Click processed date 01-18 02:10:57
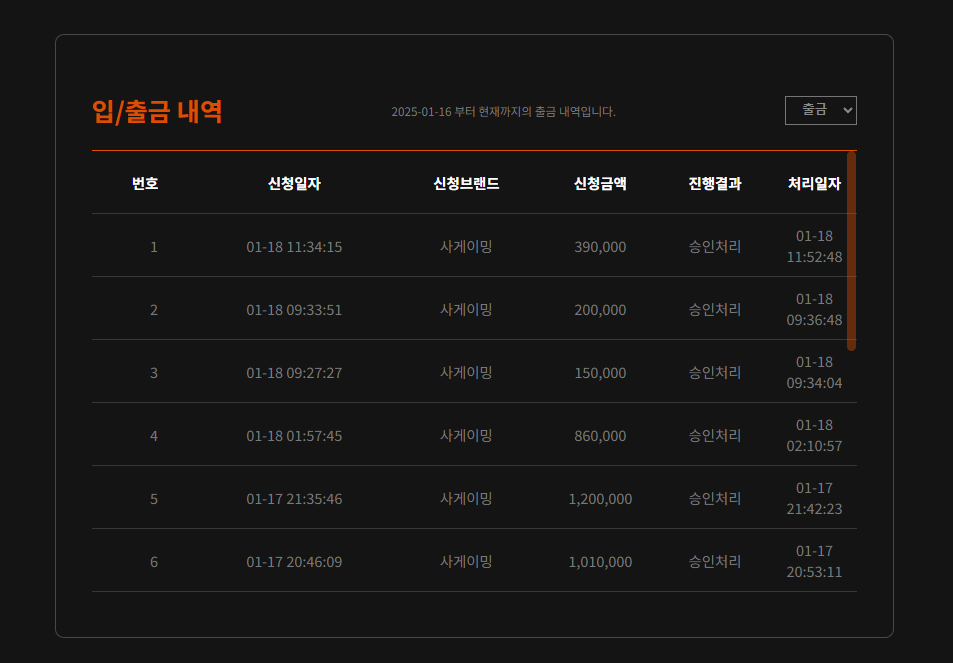 (814, 435)
